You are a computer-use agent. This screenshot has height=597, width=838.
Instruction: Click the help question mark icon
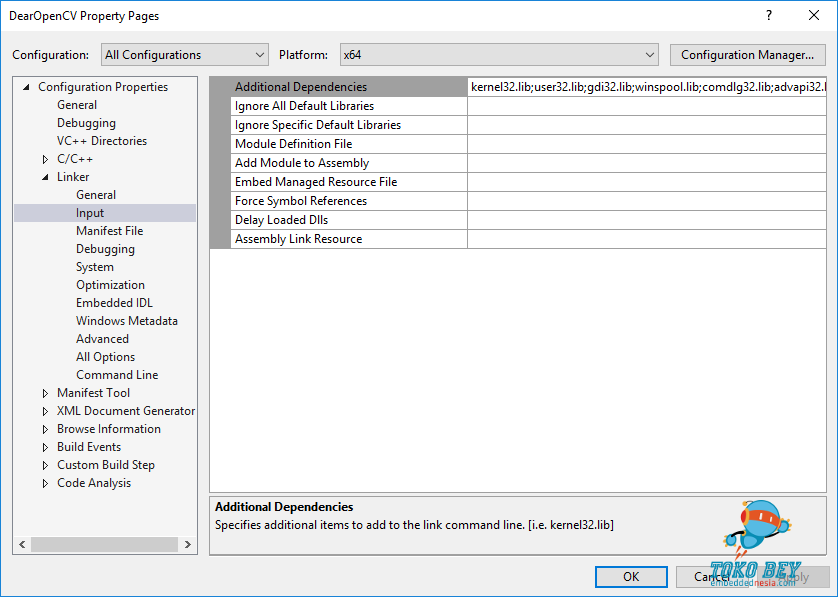769,15
